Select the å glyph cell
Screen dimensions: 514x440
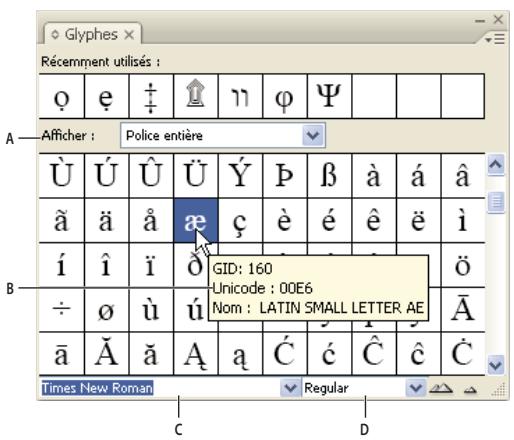(151, 220)
